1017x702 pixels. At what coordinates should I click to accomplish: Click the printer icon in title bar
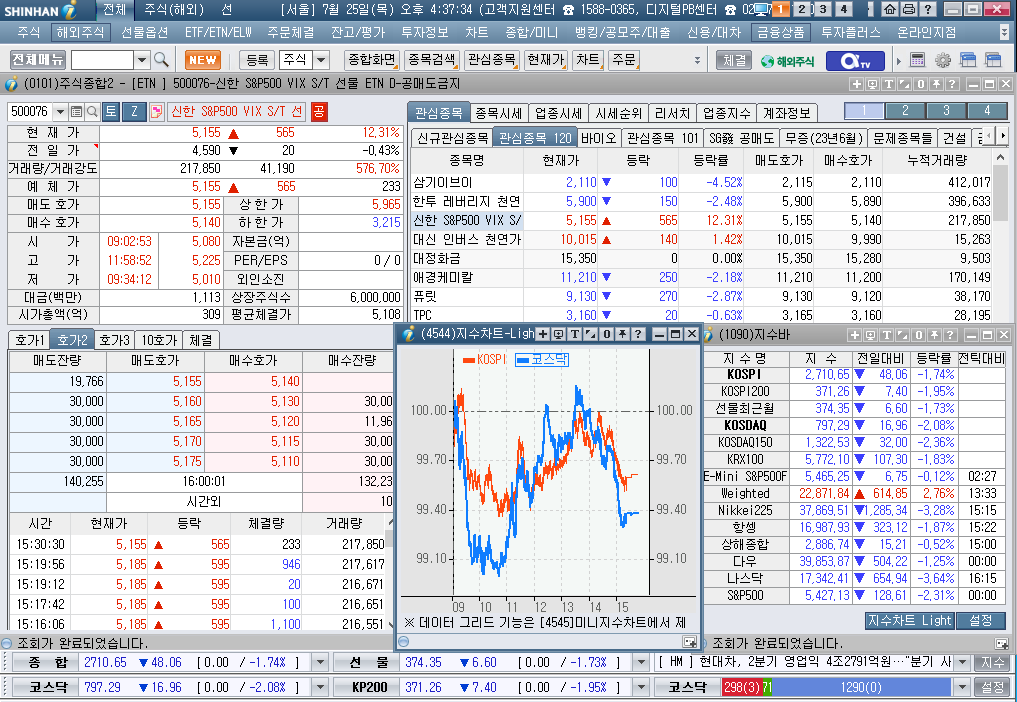click(x=909, y=9)
